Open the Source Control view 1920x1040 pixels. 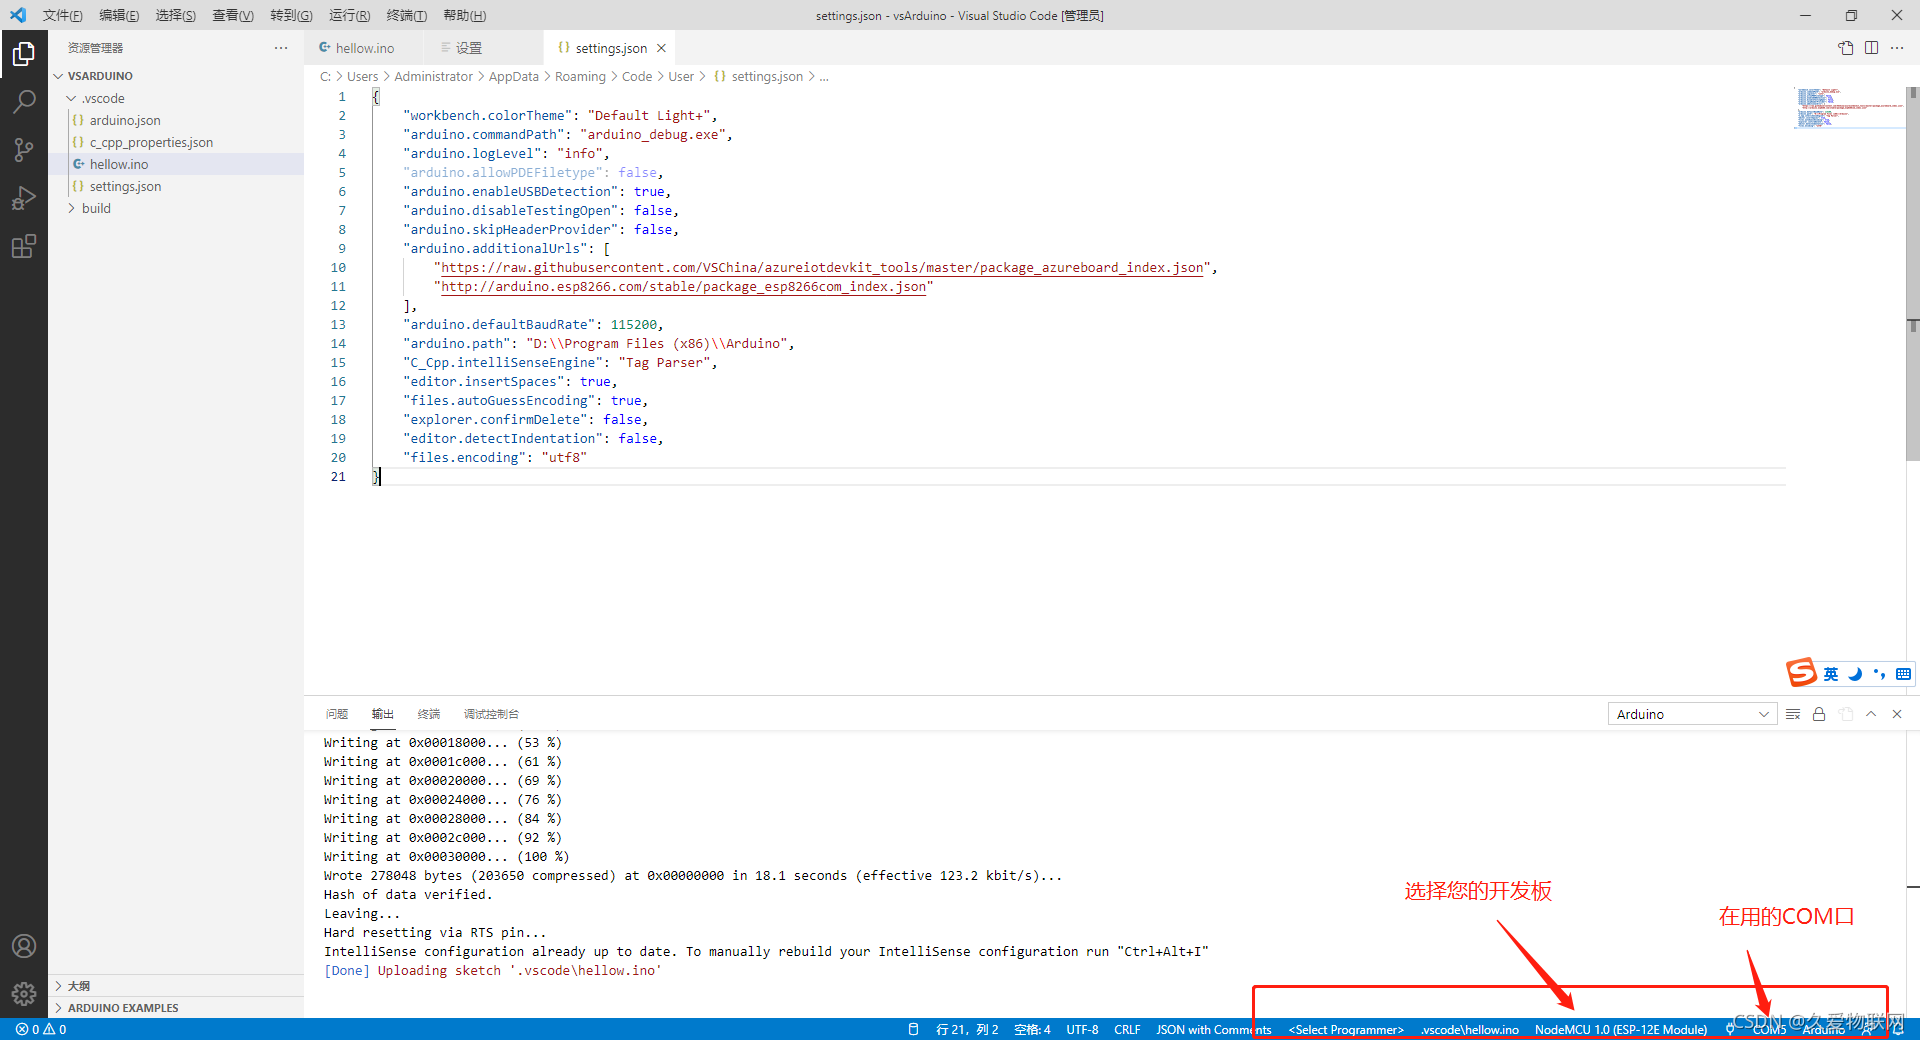(x=24, y=150)
